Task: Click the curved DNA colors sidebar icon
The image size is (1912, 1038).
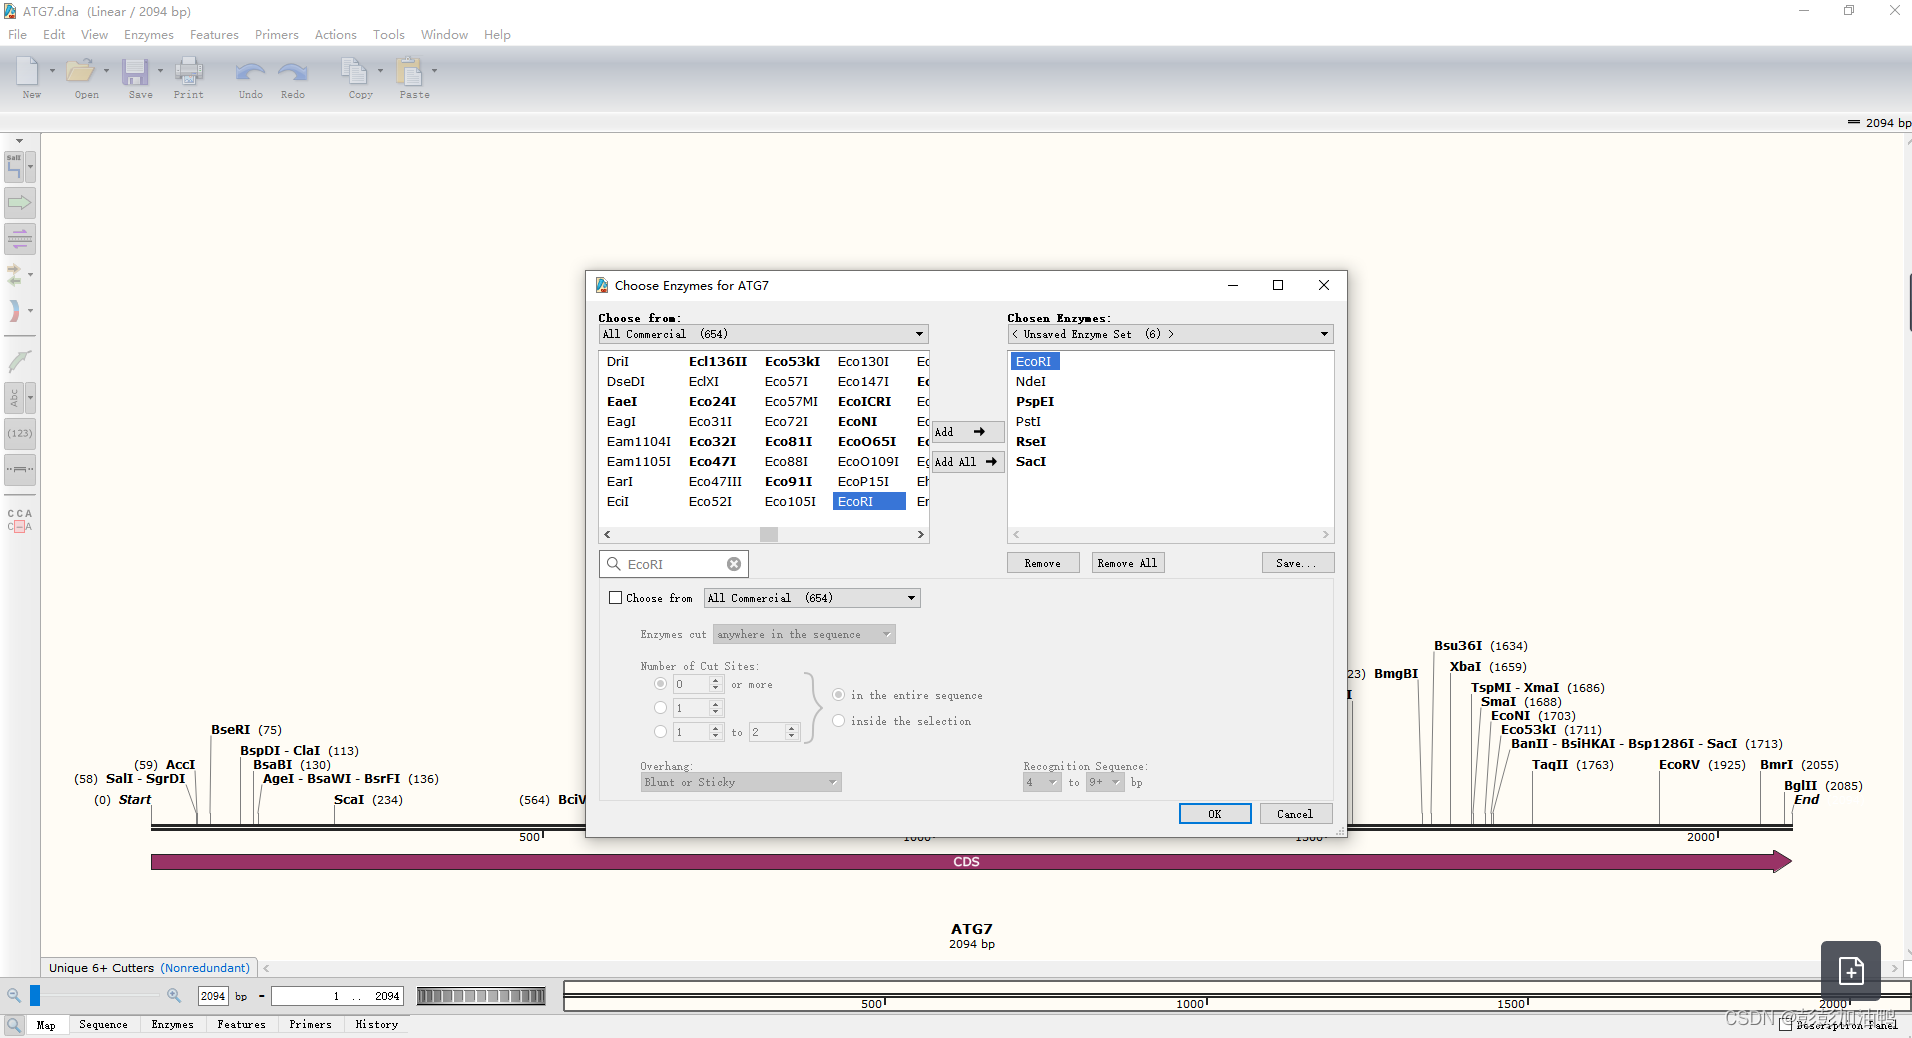Action: point(14,311)
